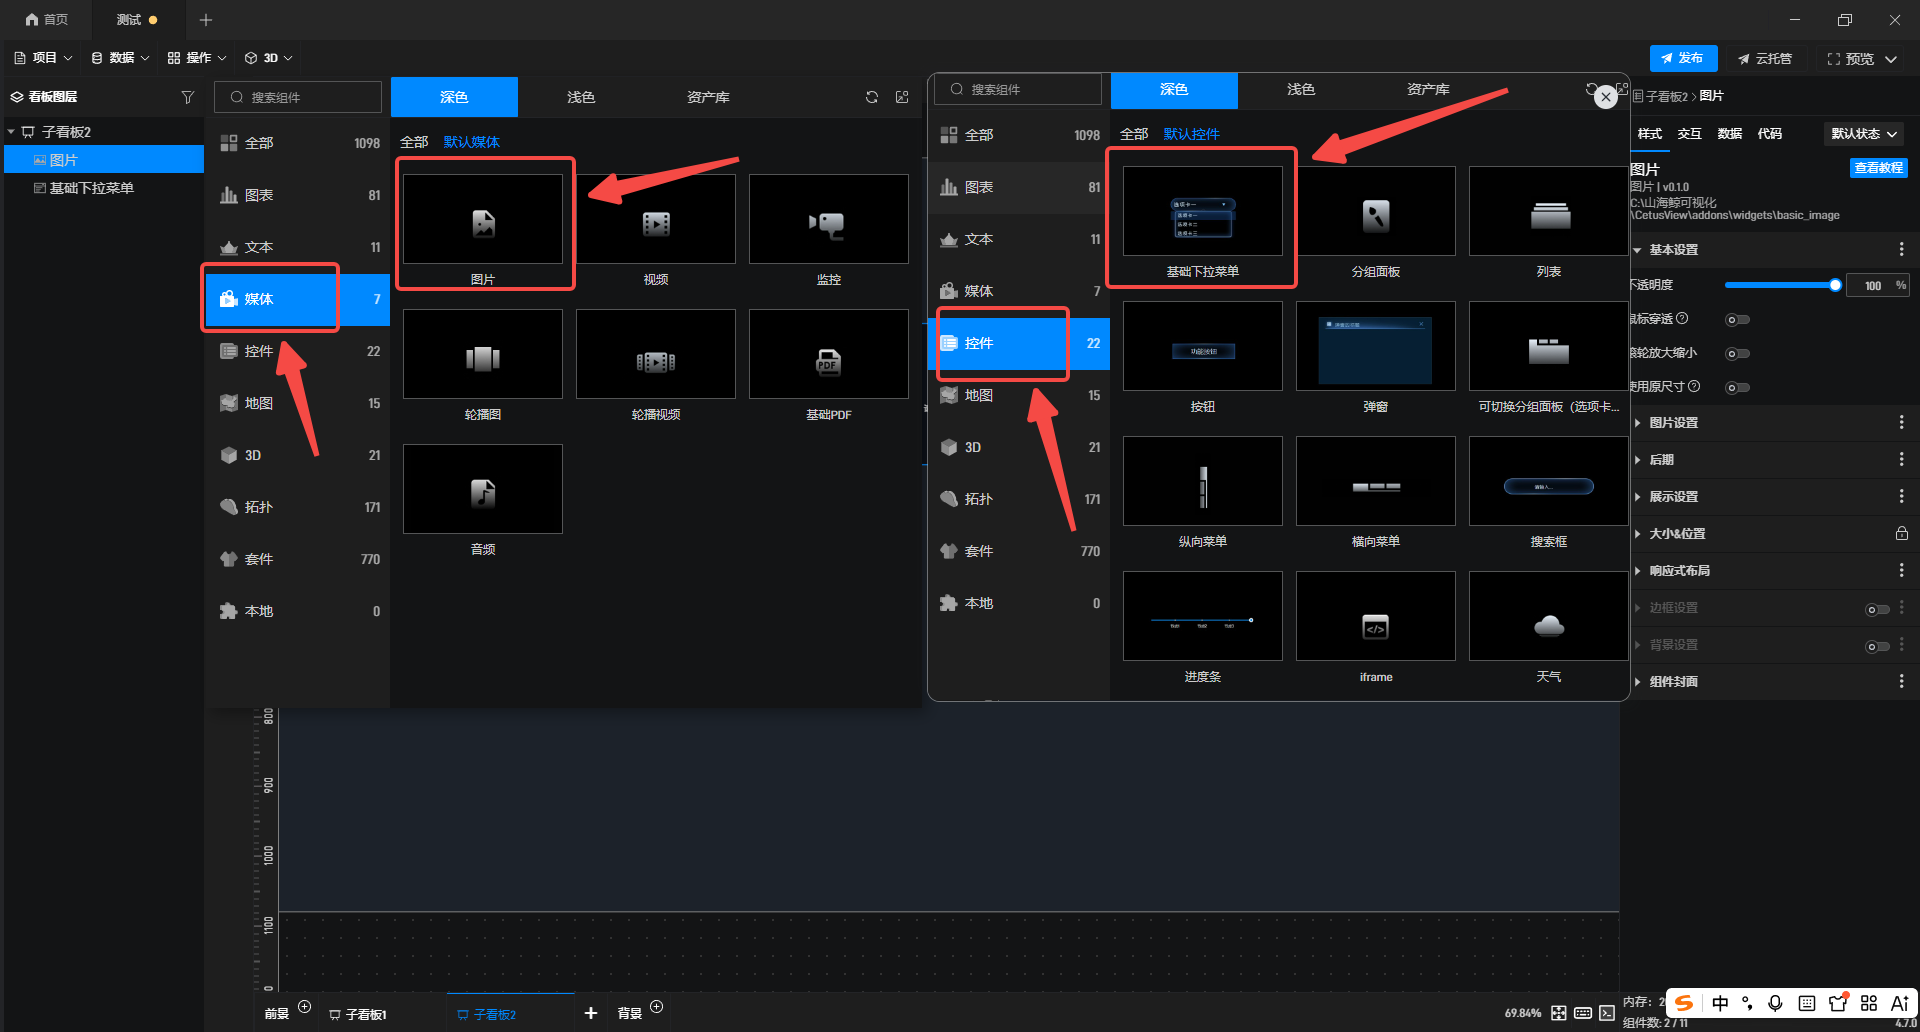This screenshot has height=1032, width=1920.
Task: Expand the 图片设置 section
Action: [1673, 423]
